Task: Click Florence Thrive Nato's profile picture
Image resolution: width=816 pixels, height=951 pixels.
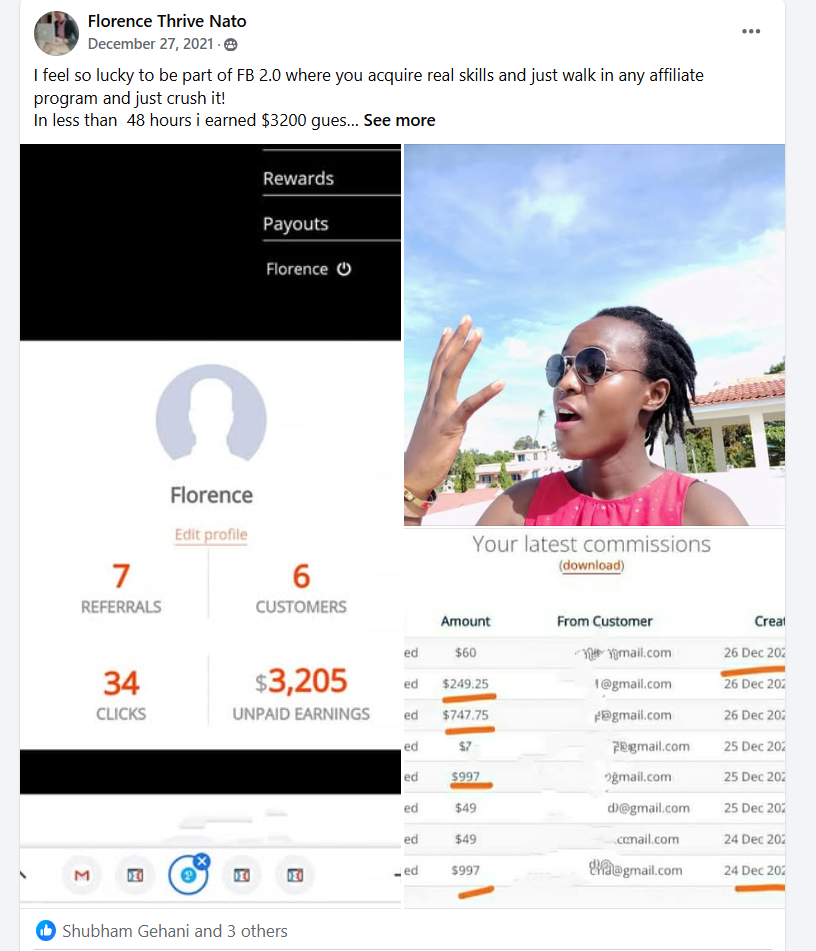Action: pos(56,33)
